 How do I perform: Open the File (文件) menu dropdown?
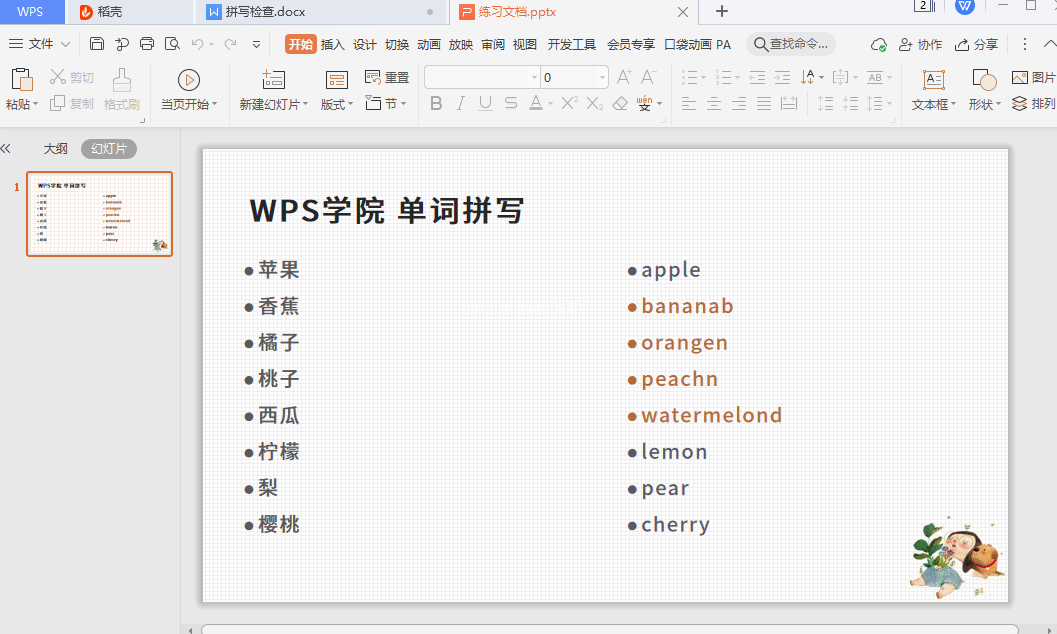(39, 44)
